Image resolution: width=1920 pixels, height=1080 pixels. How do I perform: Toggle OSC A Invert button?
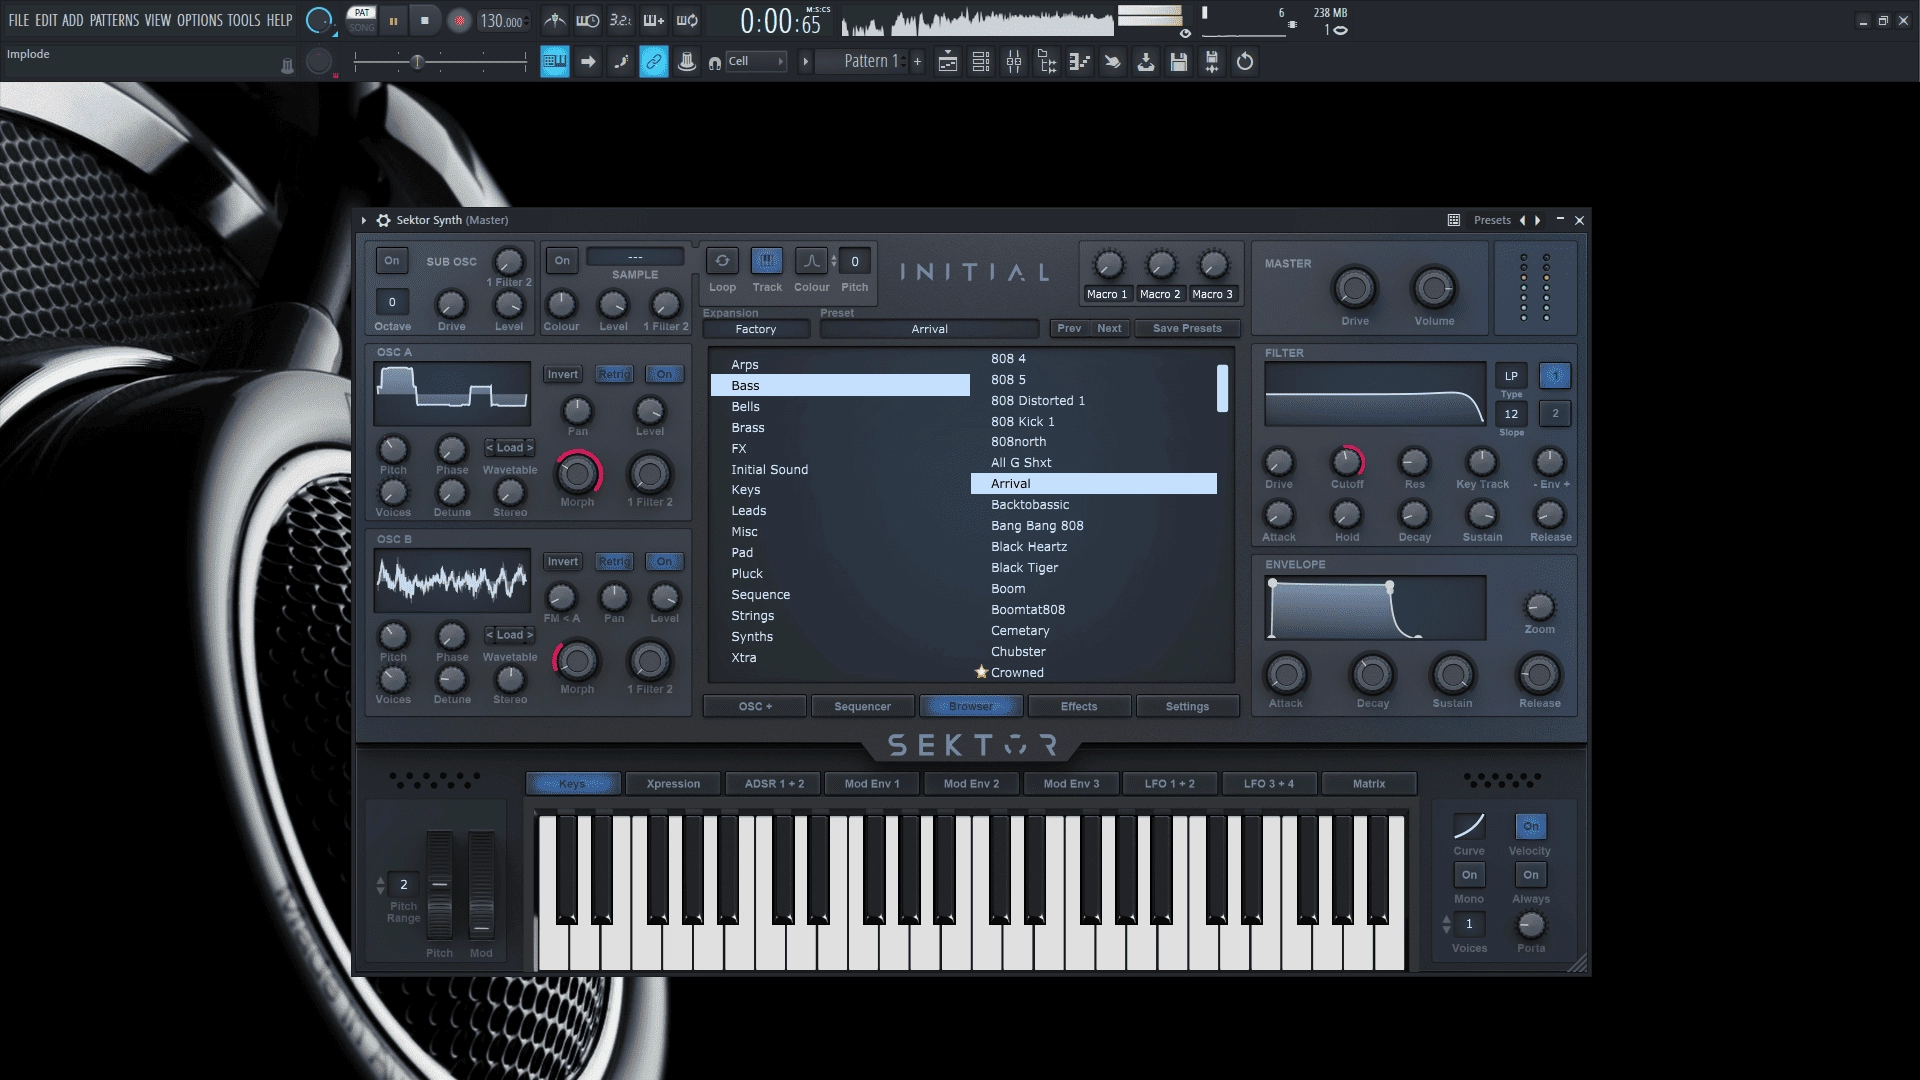(562, 374)
